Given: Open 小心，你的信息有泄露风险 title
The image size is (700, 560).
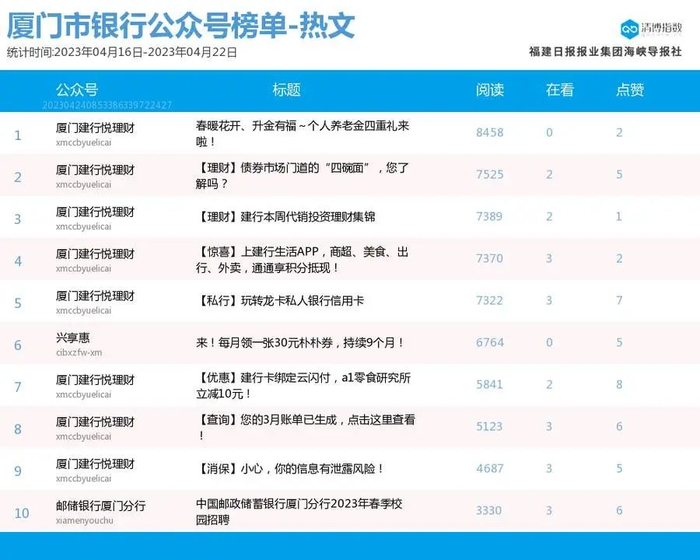Looking at the screenshot, I should [x=290, y=469].
